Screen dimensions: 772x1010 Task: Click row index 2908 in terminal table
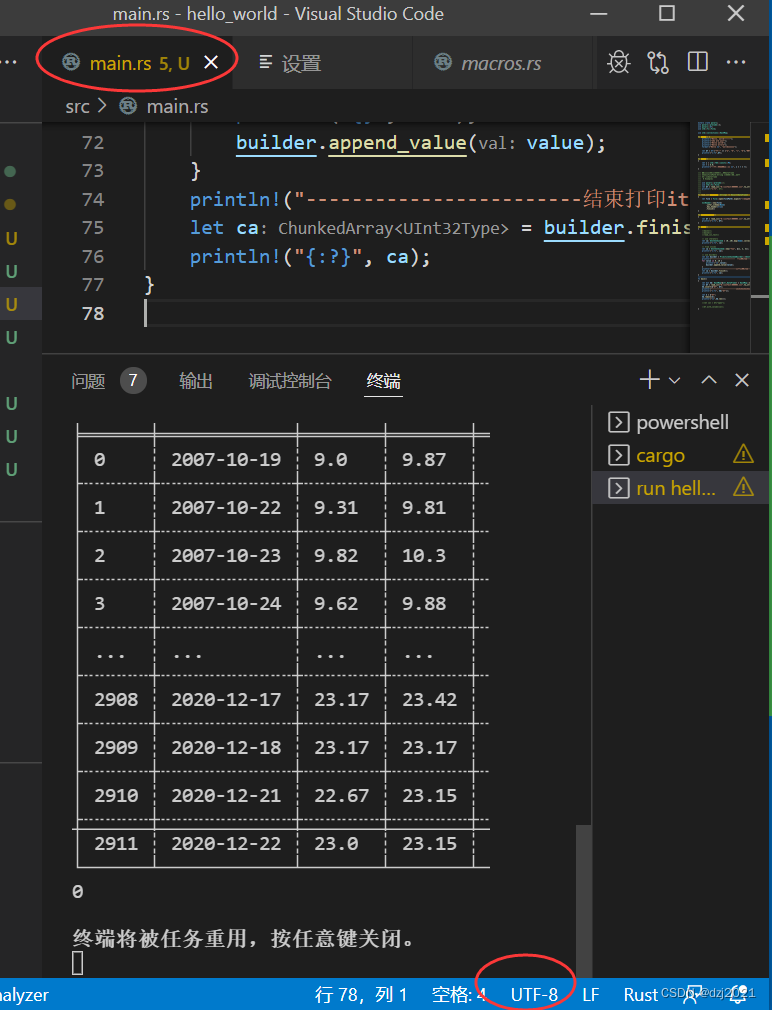pyautogui.click(x=116, y=700)
